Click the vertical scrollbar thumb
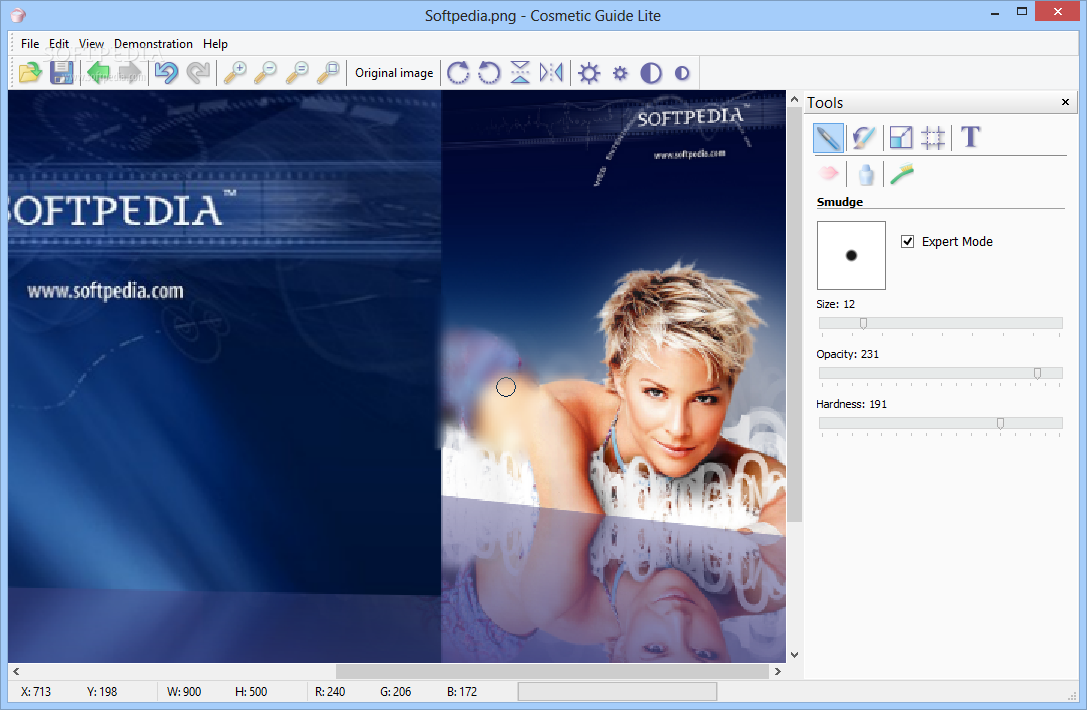 (794, 315)
